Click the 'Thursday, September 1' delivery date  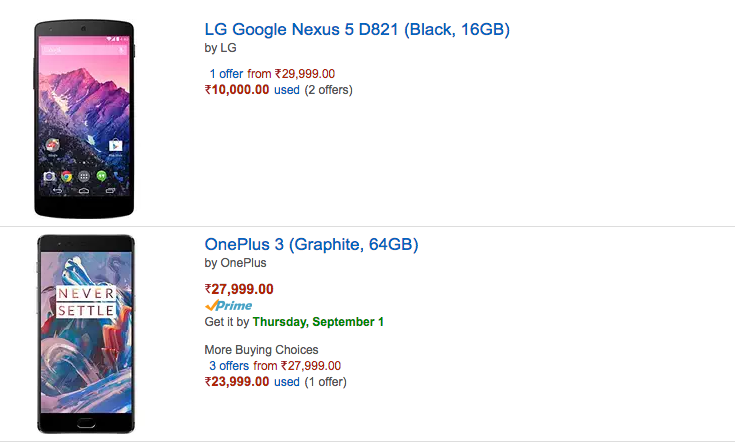pyautogui.click(x=318, y=322)
